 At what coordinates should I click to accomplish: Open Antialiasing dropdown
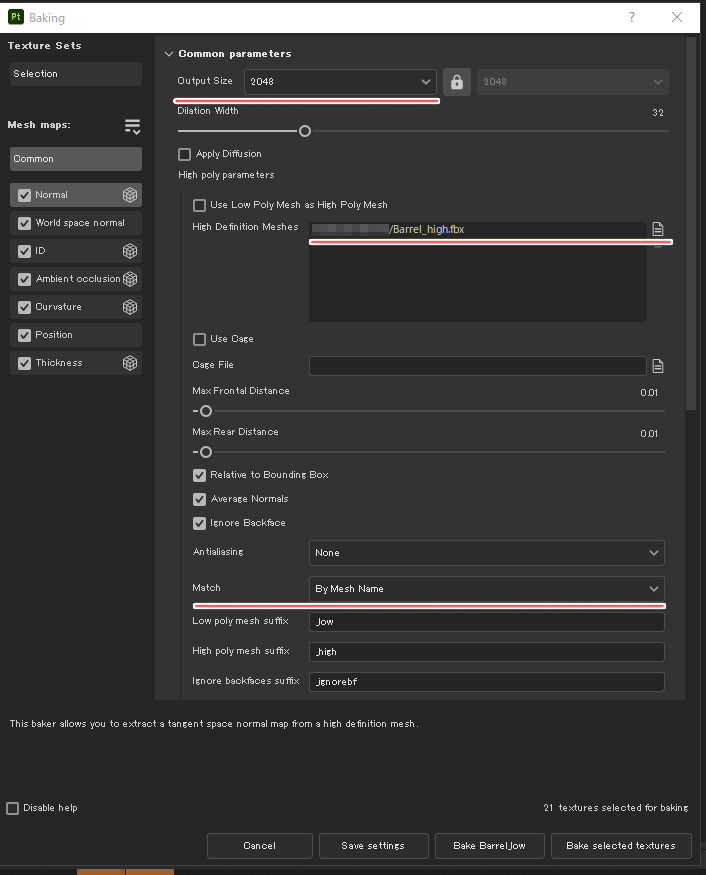pos(486,552)
